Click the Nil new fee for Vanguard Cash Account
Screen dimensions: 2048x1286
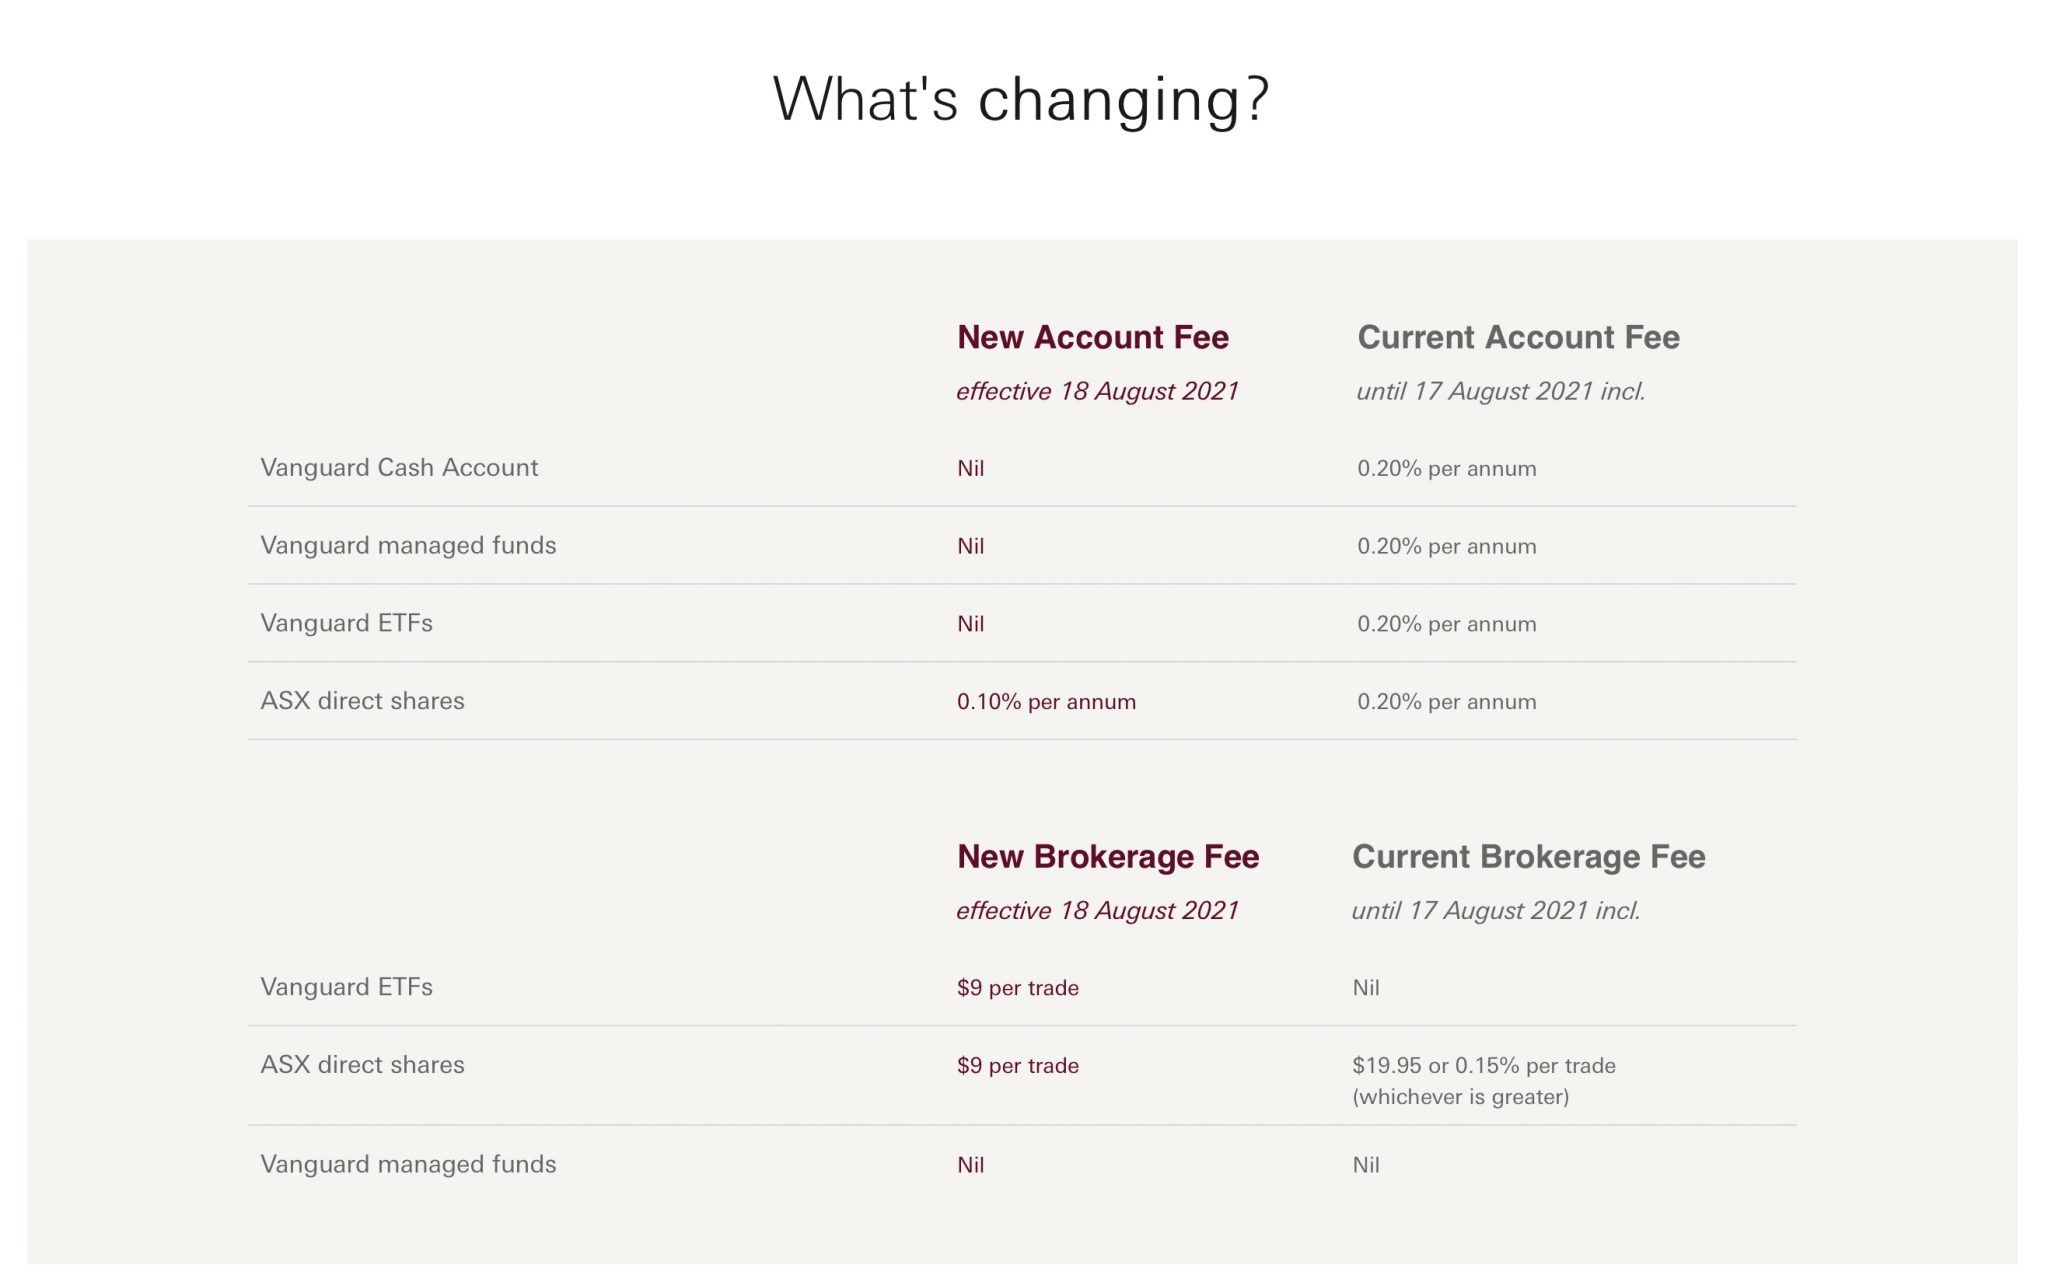970,468
